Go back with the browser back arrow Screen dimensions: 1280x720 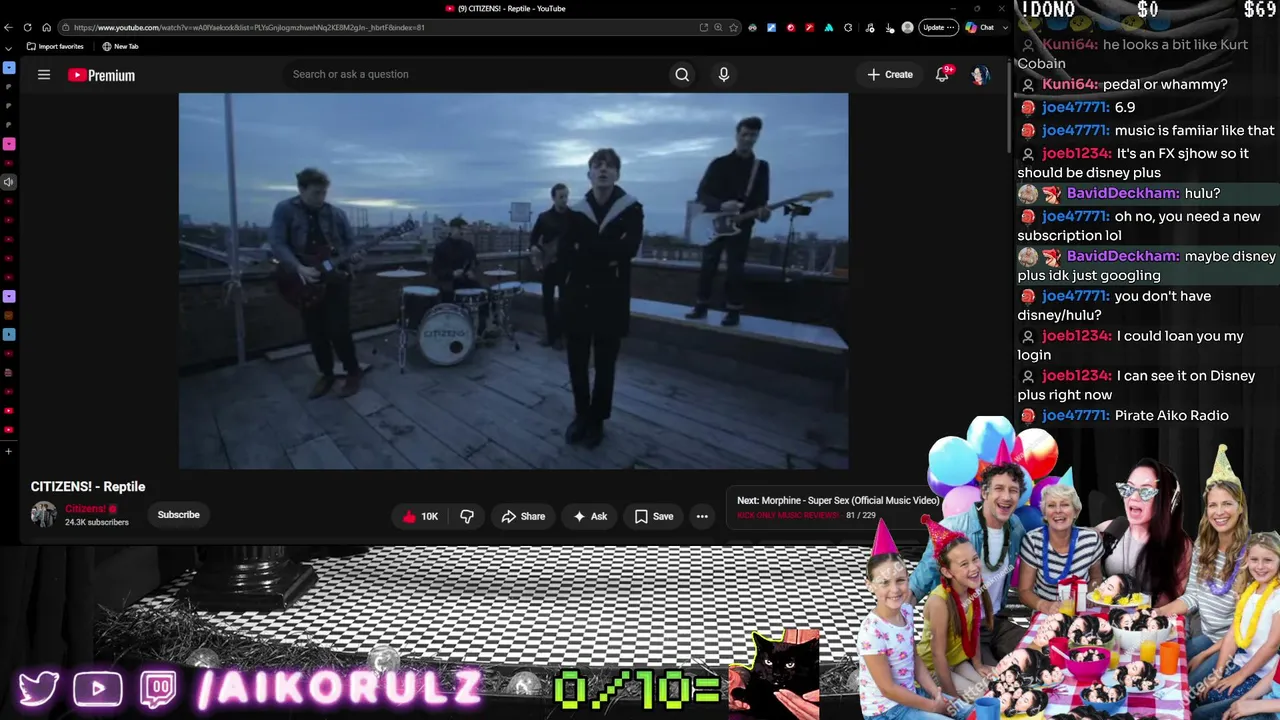tap(10, 28)
